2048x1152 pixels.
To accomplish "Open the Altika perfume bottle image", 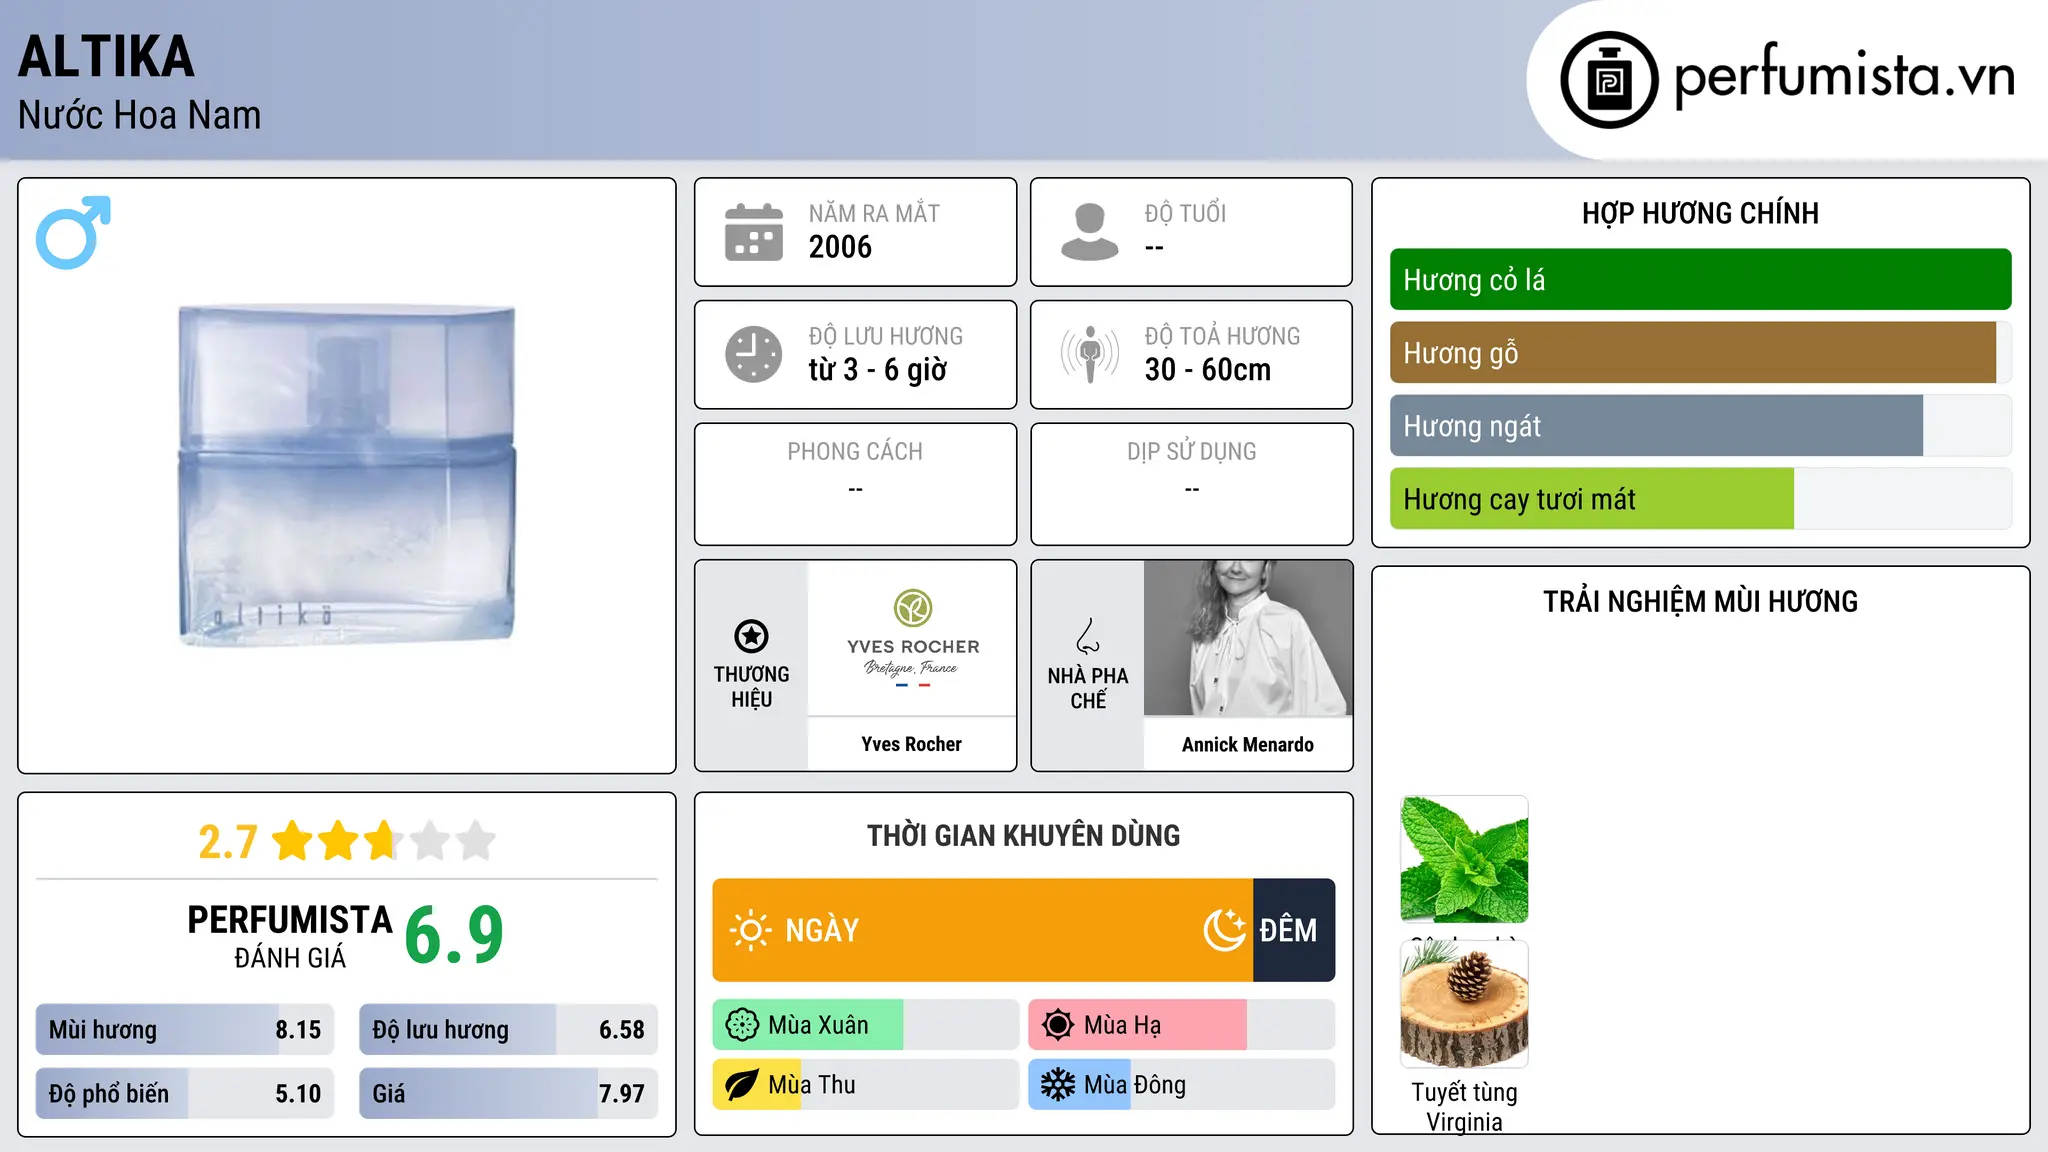I will 347,476.
